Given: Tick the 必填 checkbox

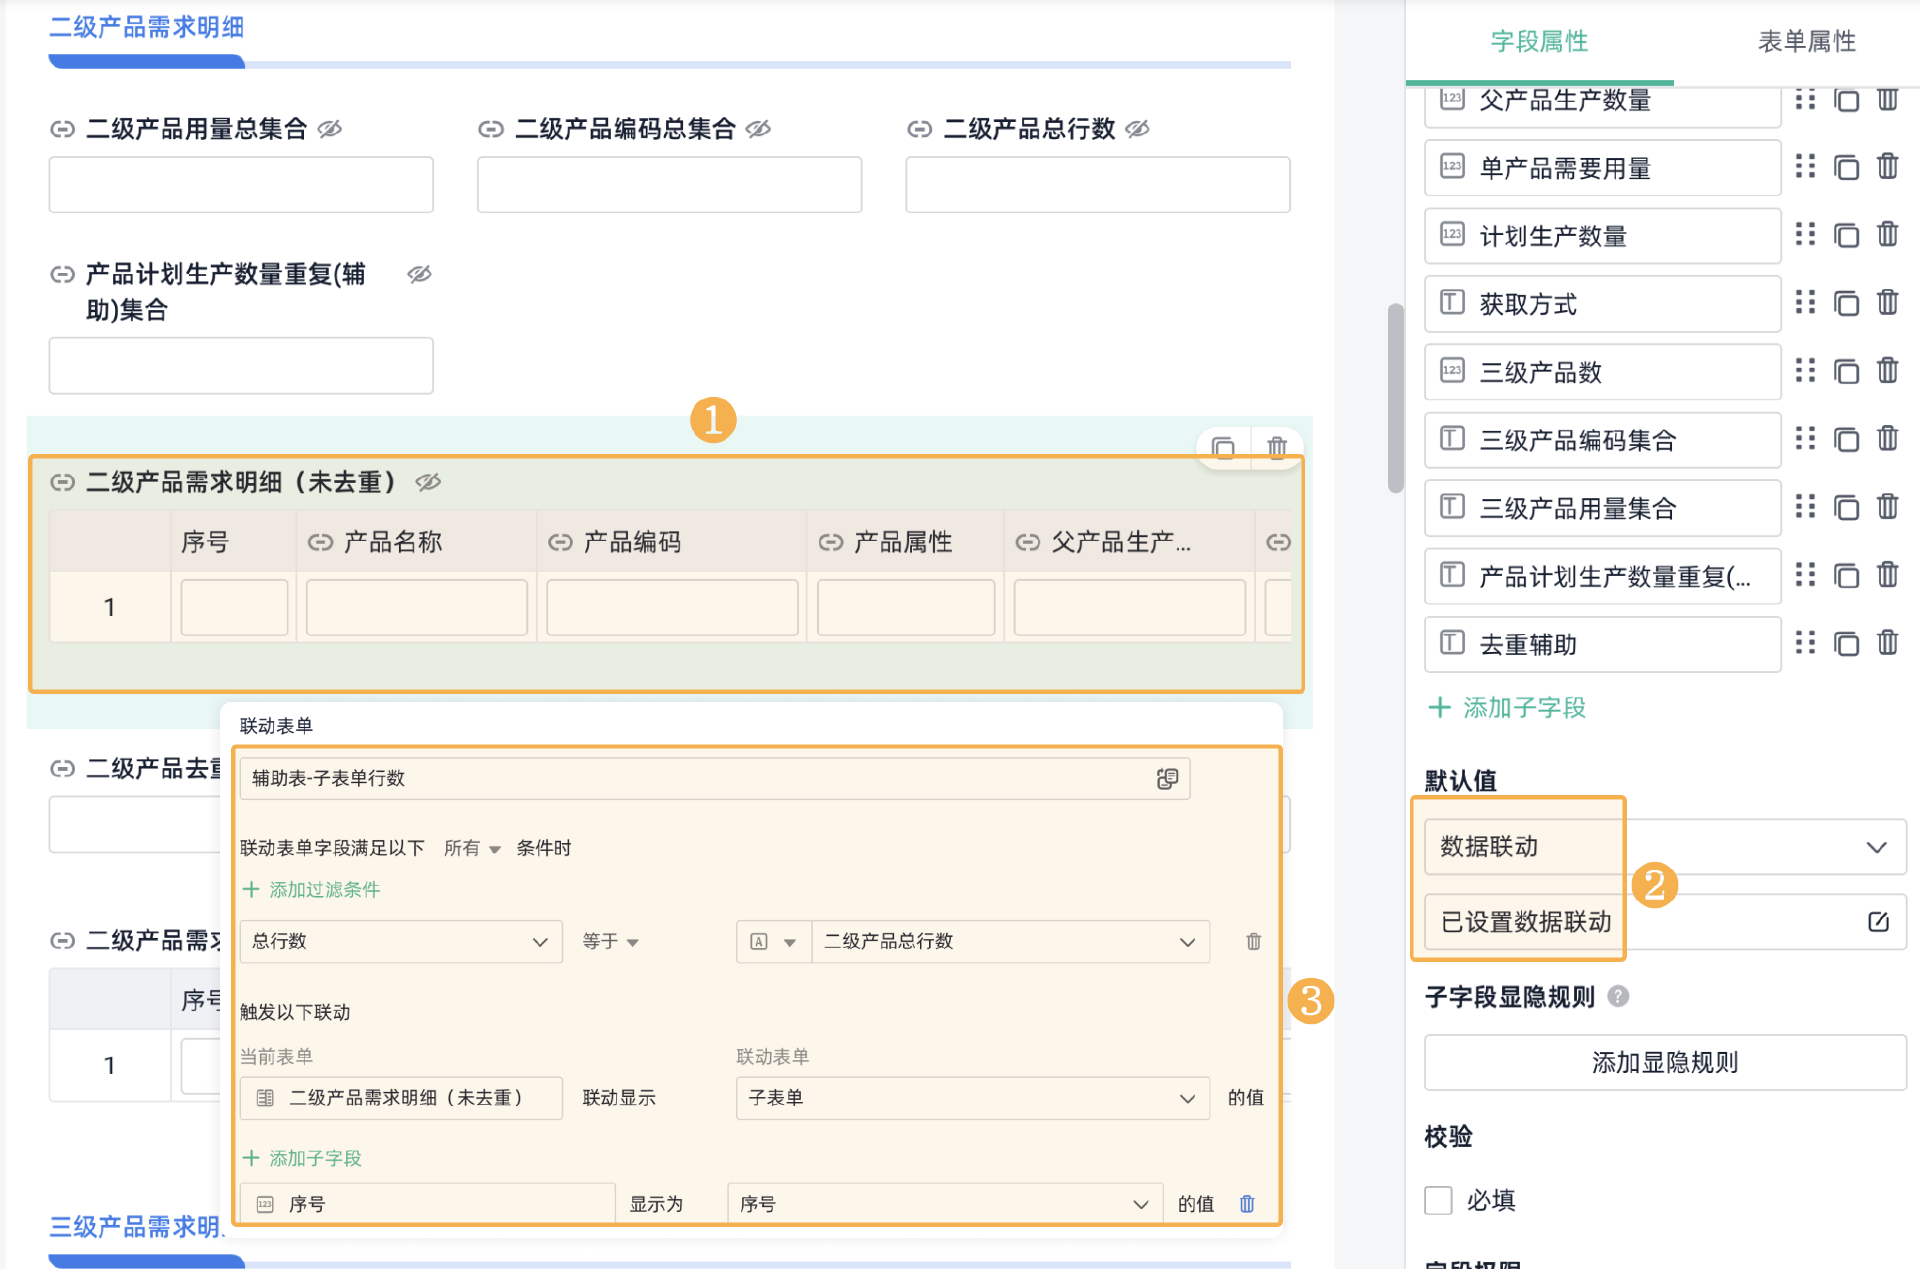Looking at the screenshot, I should point(1438,1200).
